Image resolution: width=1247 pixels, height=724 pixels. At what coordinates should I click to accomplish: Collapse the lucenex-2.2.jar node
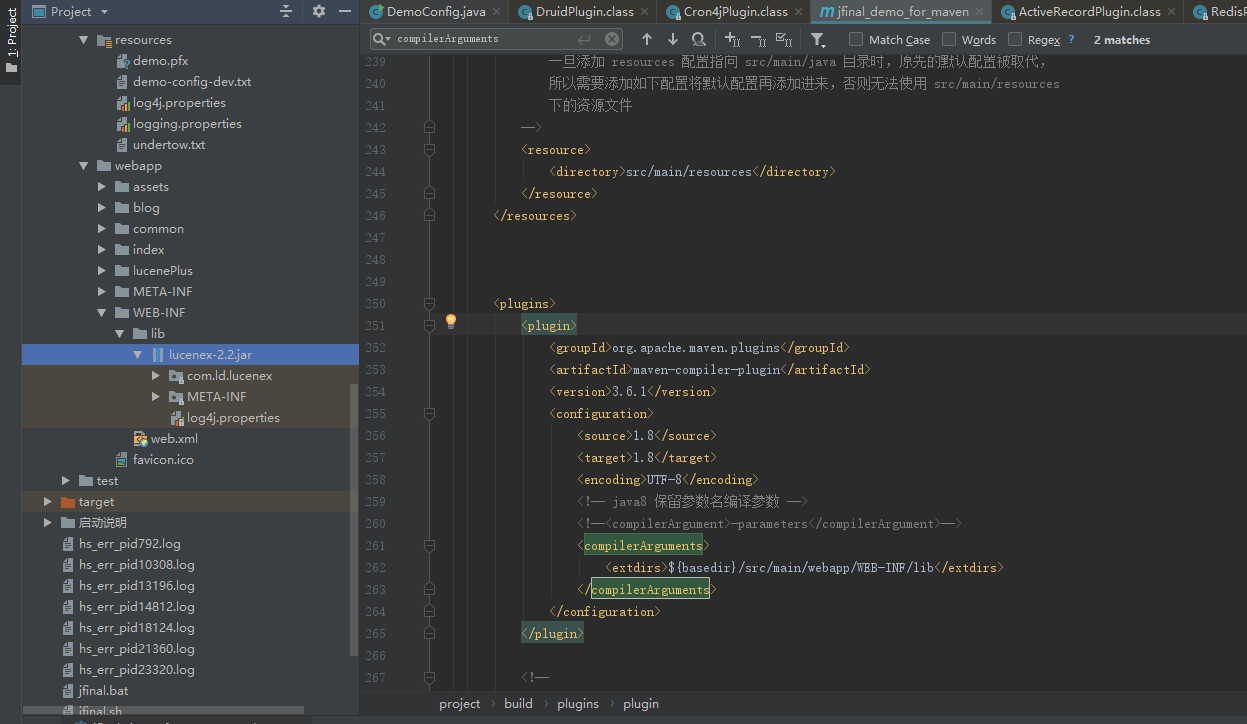[x=138, y=355]
